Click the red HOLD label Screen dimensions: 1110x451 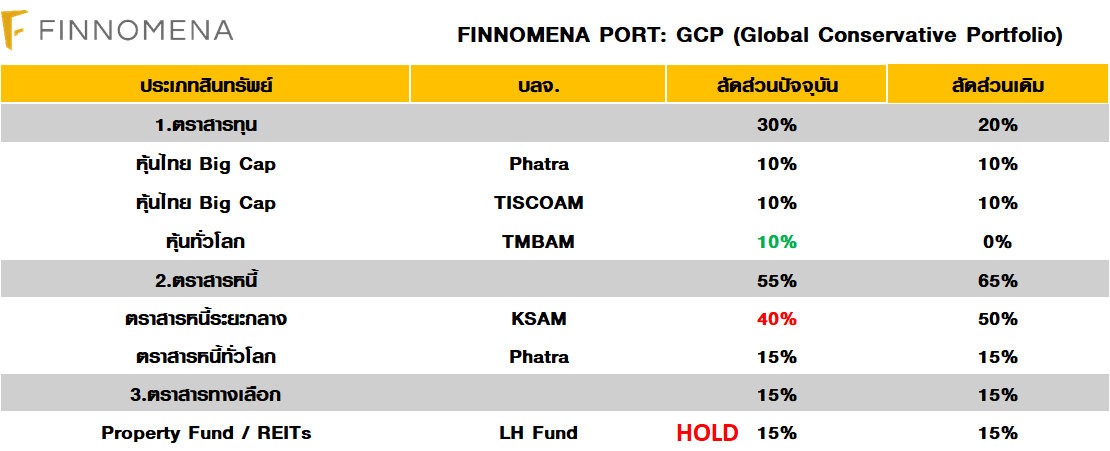[707, 433]
